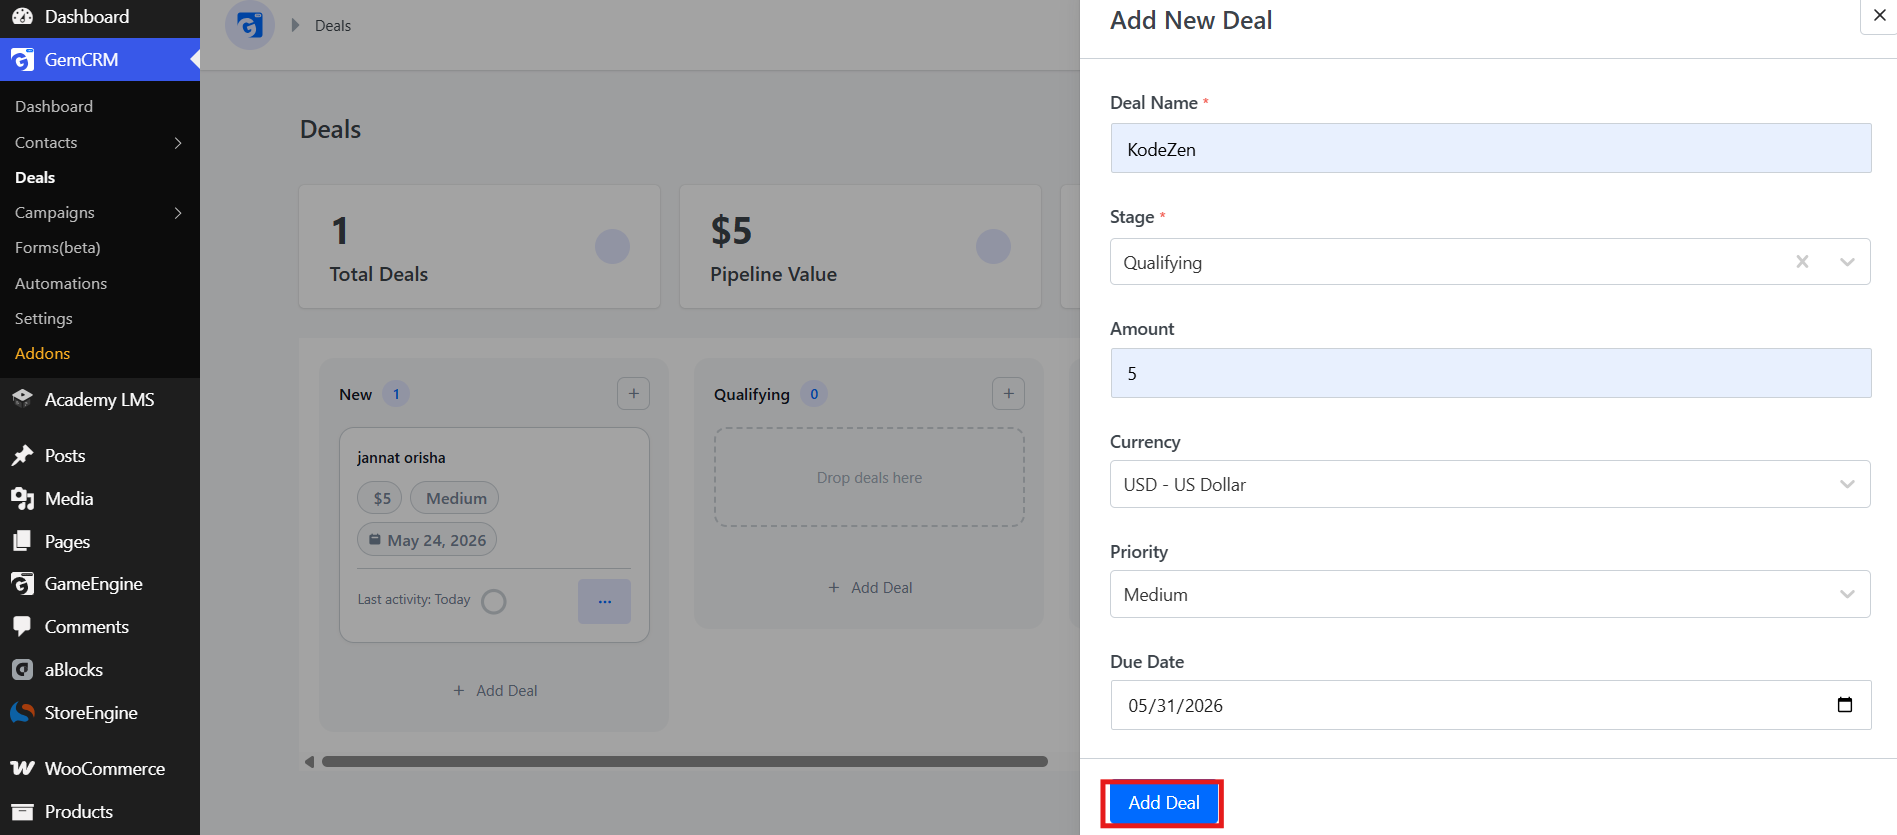Click Add Deal under the Qualifying column

870,588
